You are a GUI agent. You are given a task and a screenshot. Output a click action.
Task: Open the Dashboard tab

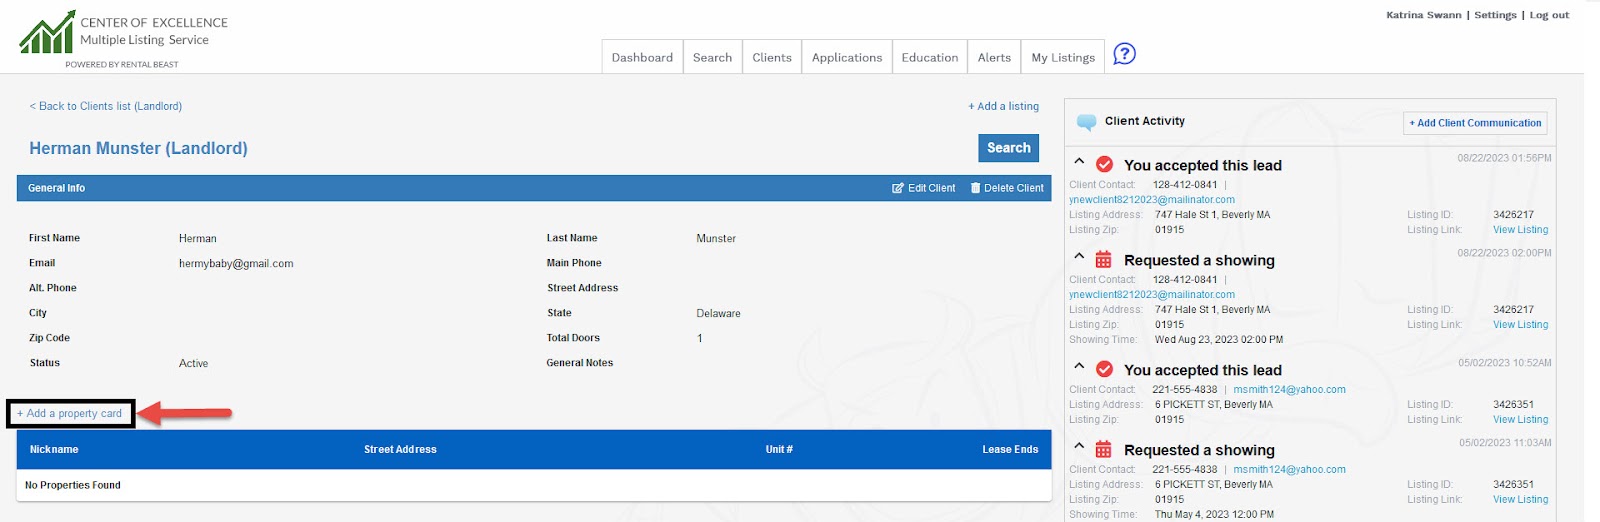pos(642,57)
